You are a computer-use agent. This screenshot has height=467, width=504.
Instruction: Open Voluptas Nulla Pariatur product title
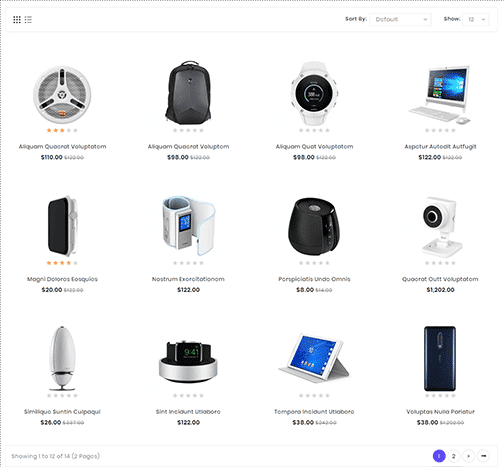click(x=440, y=412)
